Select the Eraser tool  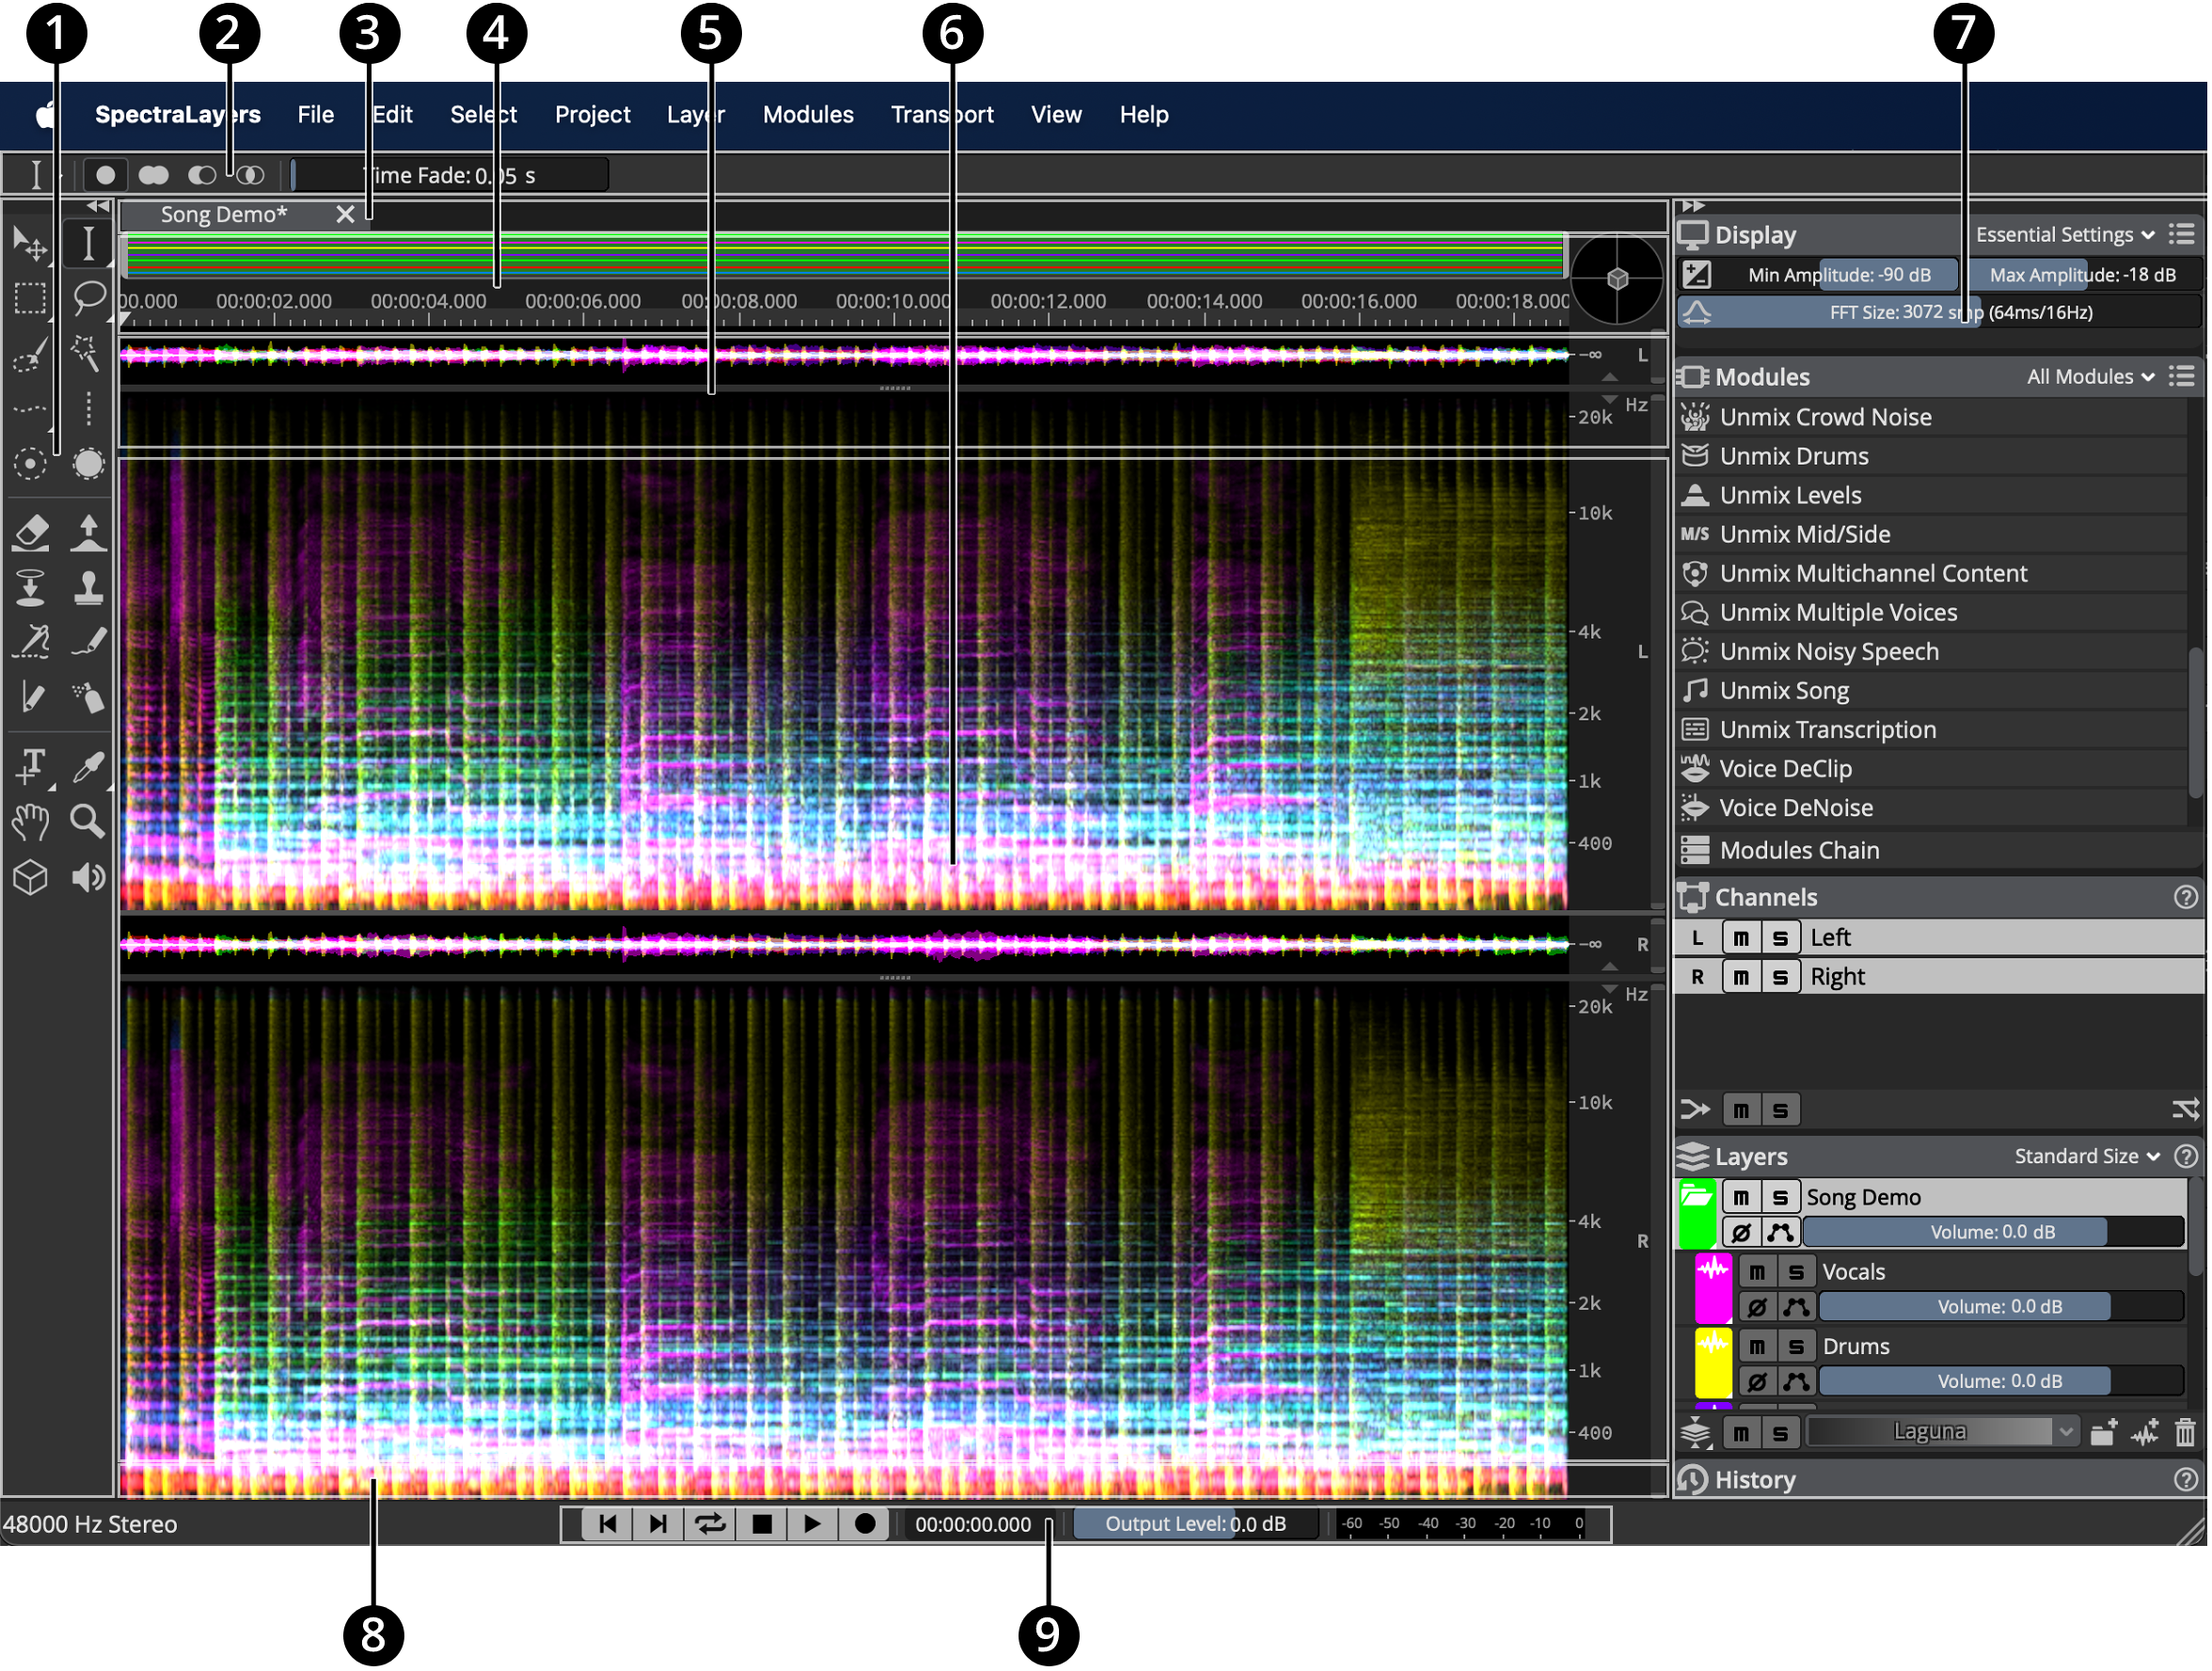pos(31,532)
